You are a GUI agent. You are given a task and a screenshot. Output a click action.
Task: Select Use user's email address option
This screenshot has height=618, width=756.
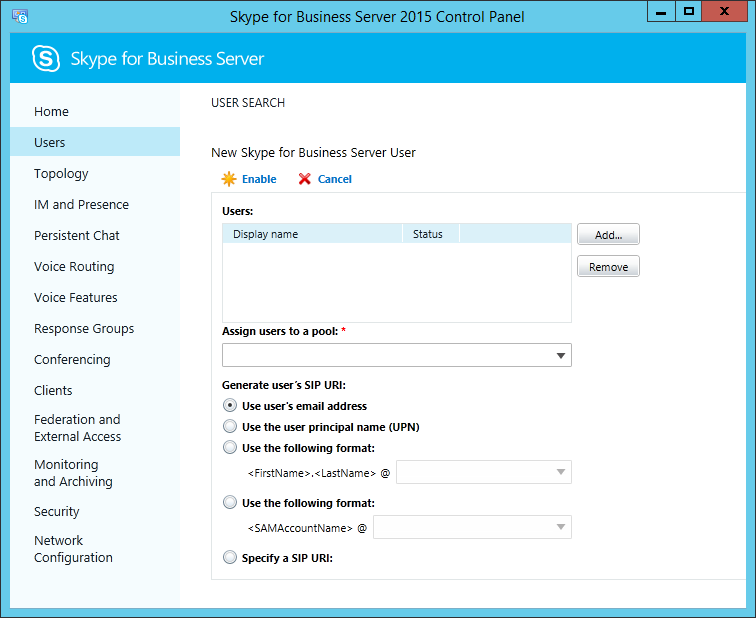click(230, 405)
